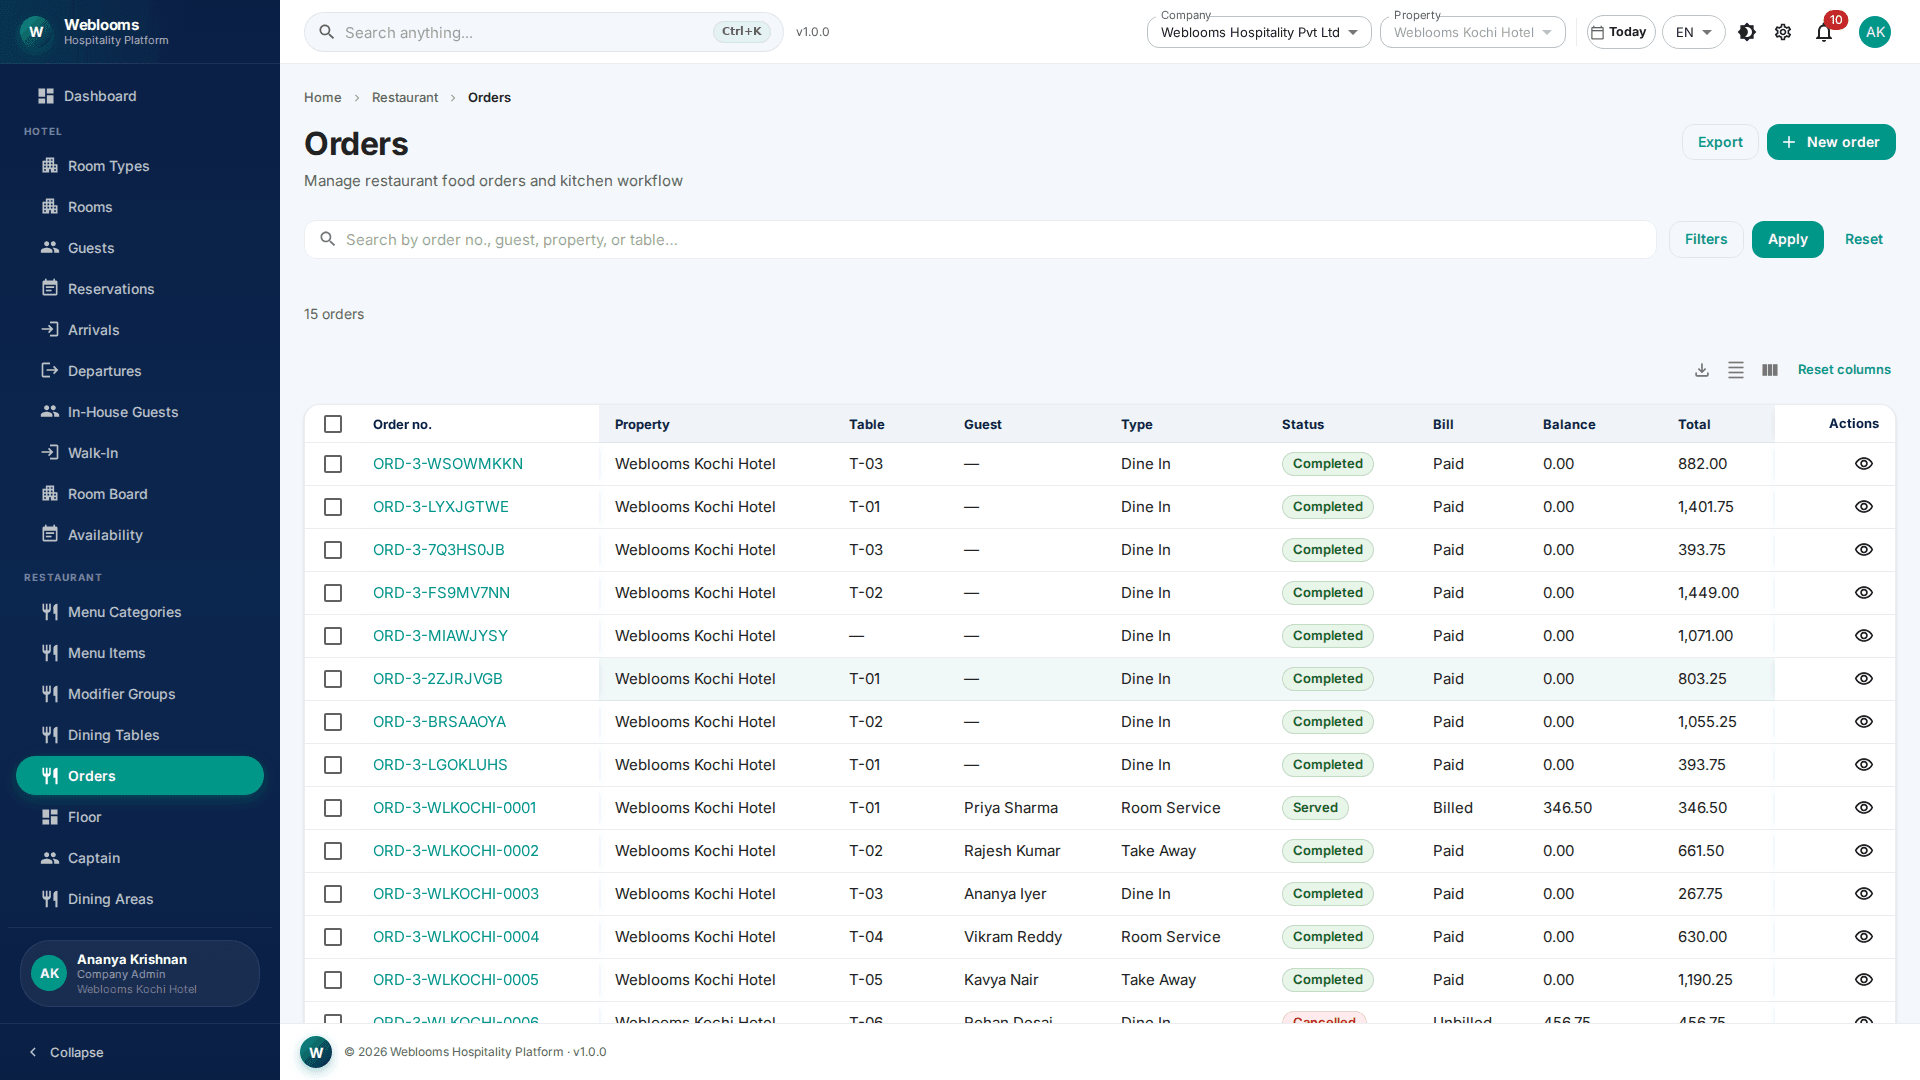Tick checkbox for ORD-3-BRSAAOYA
The width and height of the screenshot is (1920, 1080).
[333, 722]
